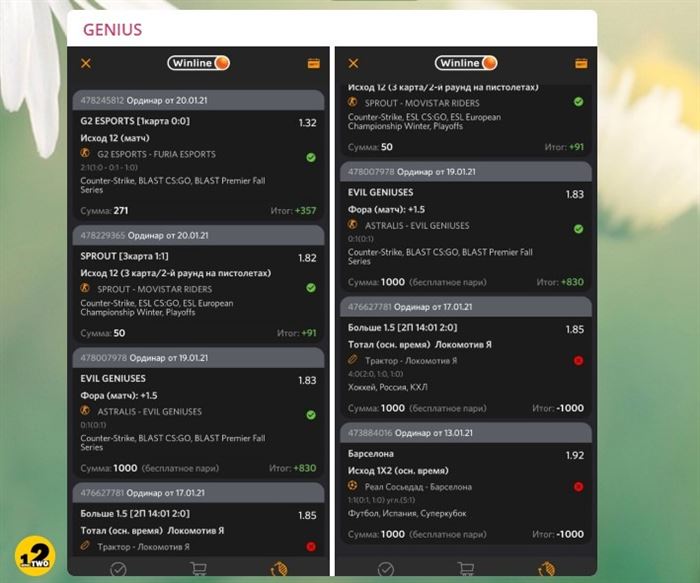This screenshot has height=583, width=700.
Task: Open right bet header 476627781 Ординар от 17.01.21
Action: (x=466, y=307)
